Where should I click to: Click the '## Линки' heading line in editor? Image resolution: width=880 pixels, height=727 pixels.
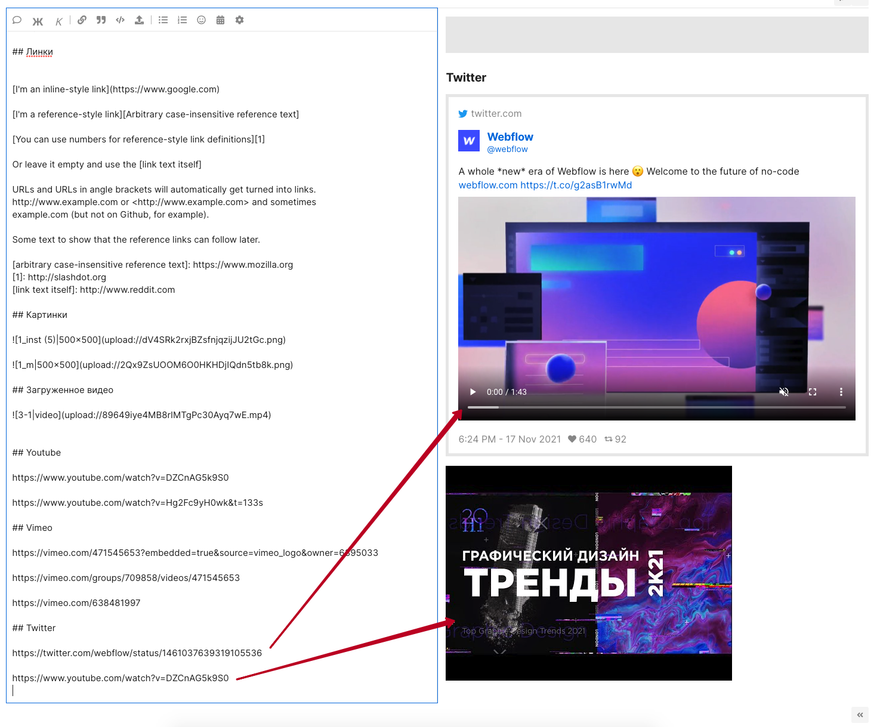(33, 52)
